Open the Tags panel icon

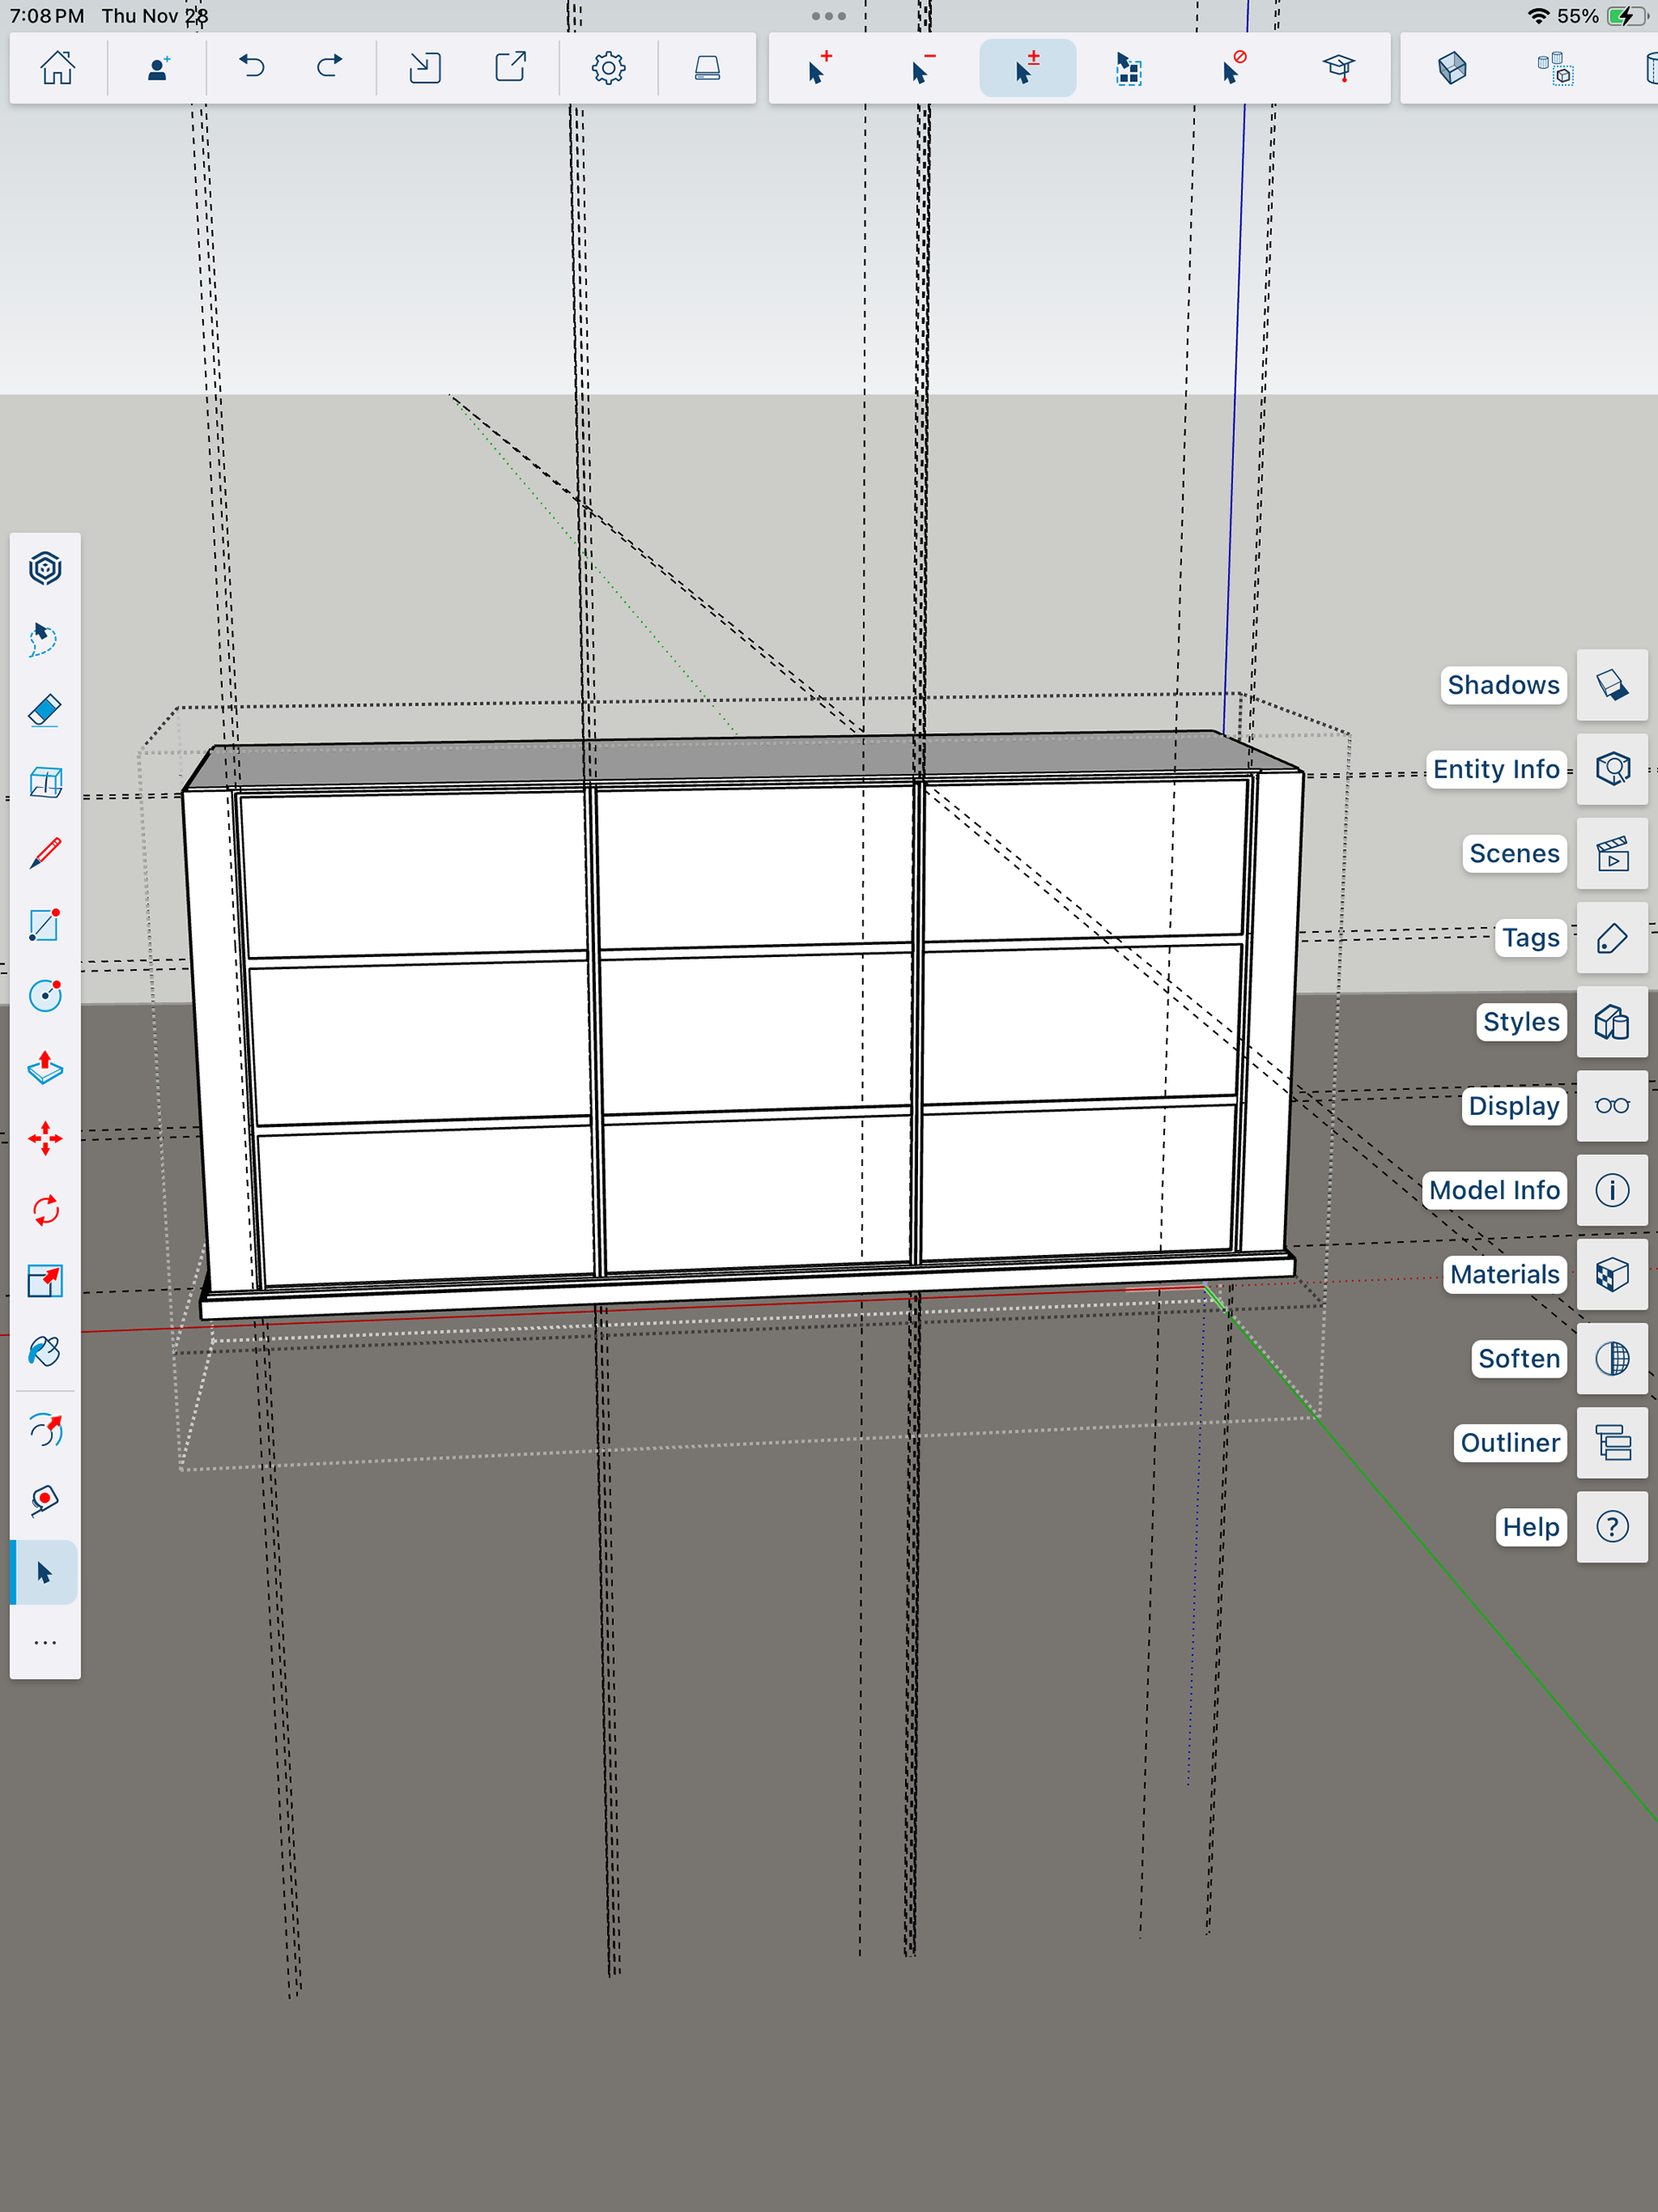[x=1611, y=938]
